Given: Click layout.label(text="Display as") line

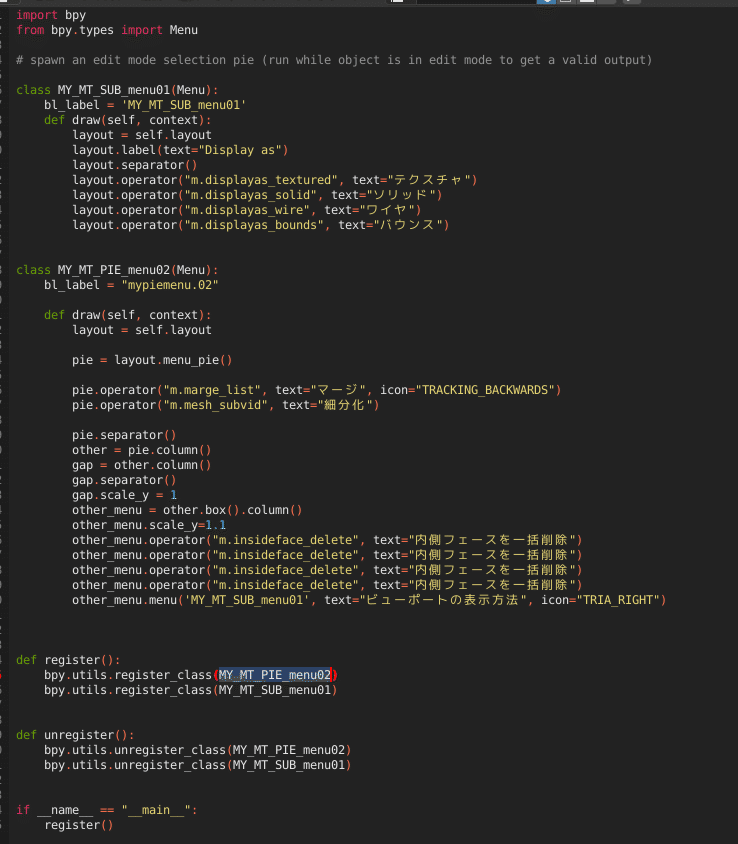Looking at the screenshot, I should [x=180, y=150].
